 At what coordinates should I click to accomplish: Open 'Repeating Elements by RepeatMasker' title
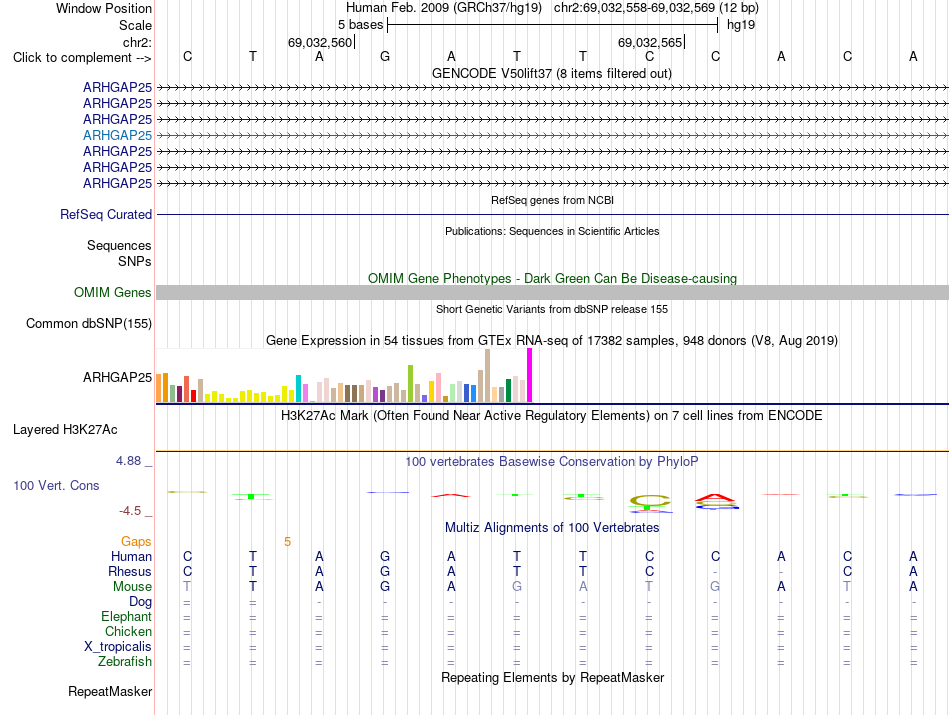pos(553,677)
